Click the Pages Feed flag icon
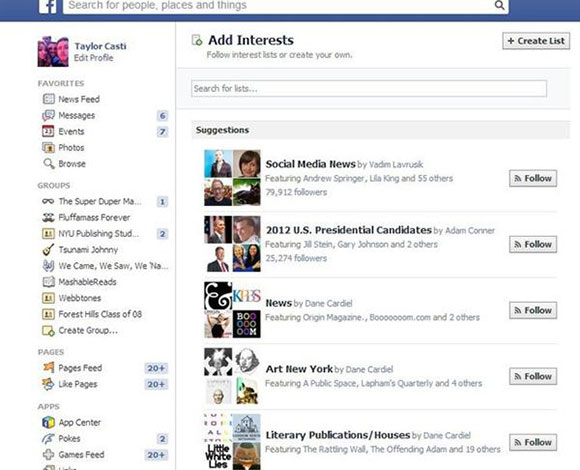580x470 pixels. [x=48, y=368]
